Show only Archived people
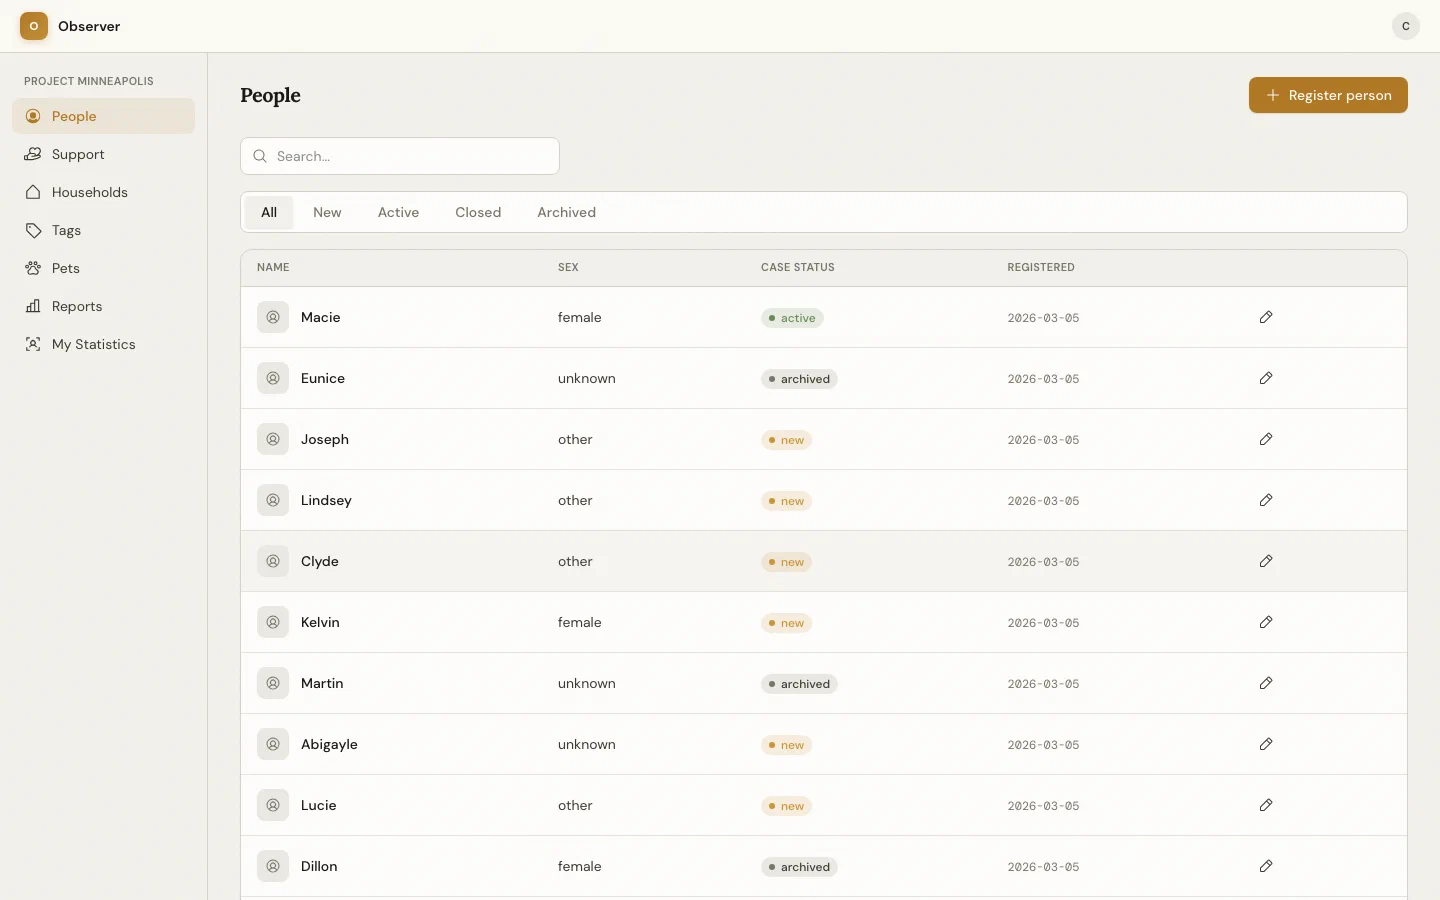This screenshot has width=1440, height=900. tap(566, 212)
